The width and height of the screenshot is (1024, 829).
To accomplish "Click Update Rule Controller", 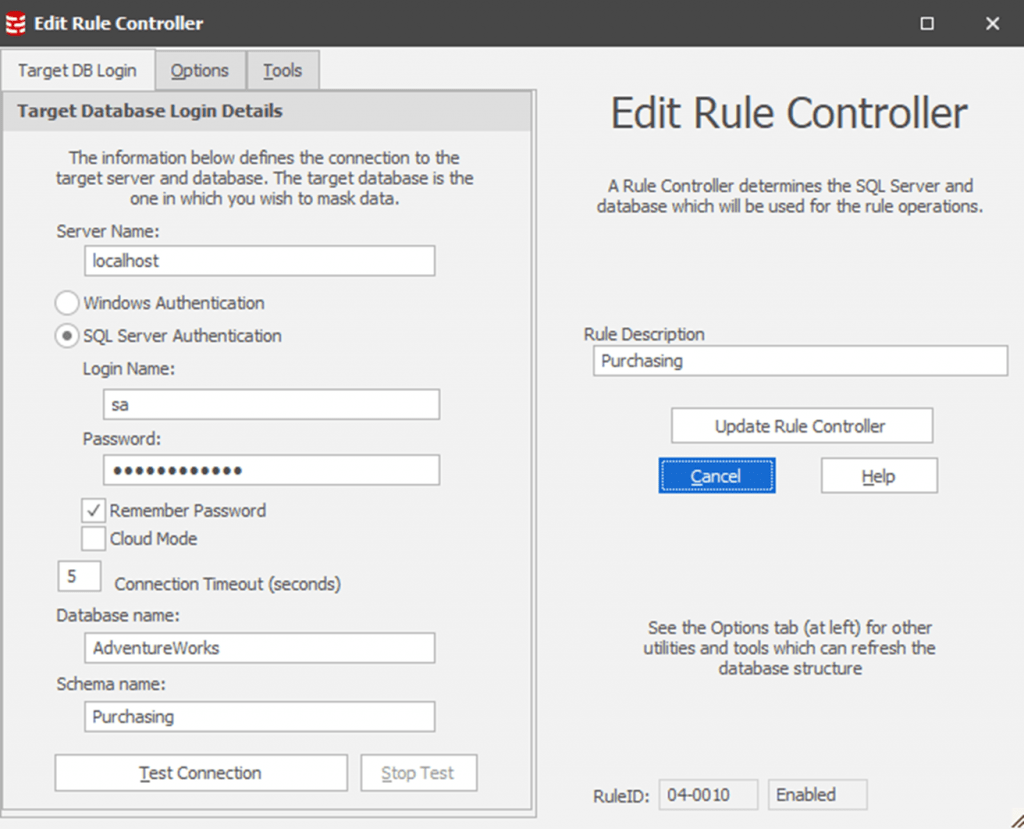I will pos(801,425).
